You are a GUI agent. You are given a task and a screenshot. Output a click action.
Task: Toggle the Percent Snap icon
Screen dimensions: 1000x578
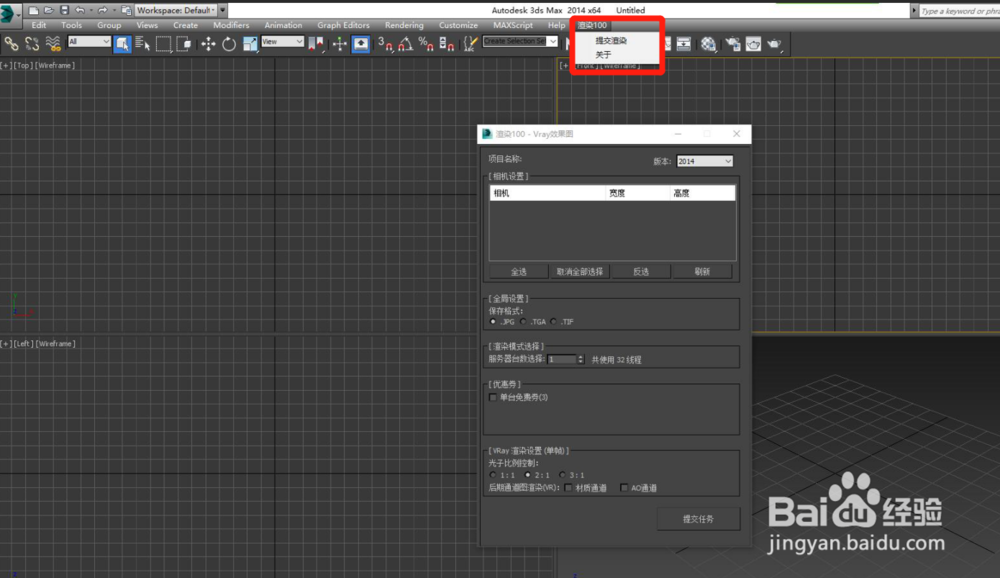coord(426,43)
